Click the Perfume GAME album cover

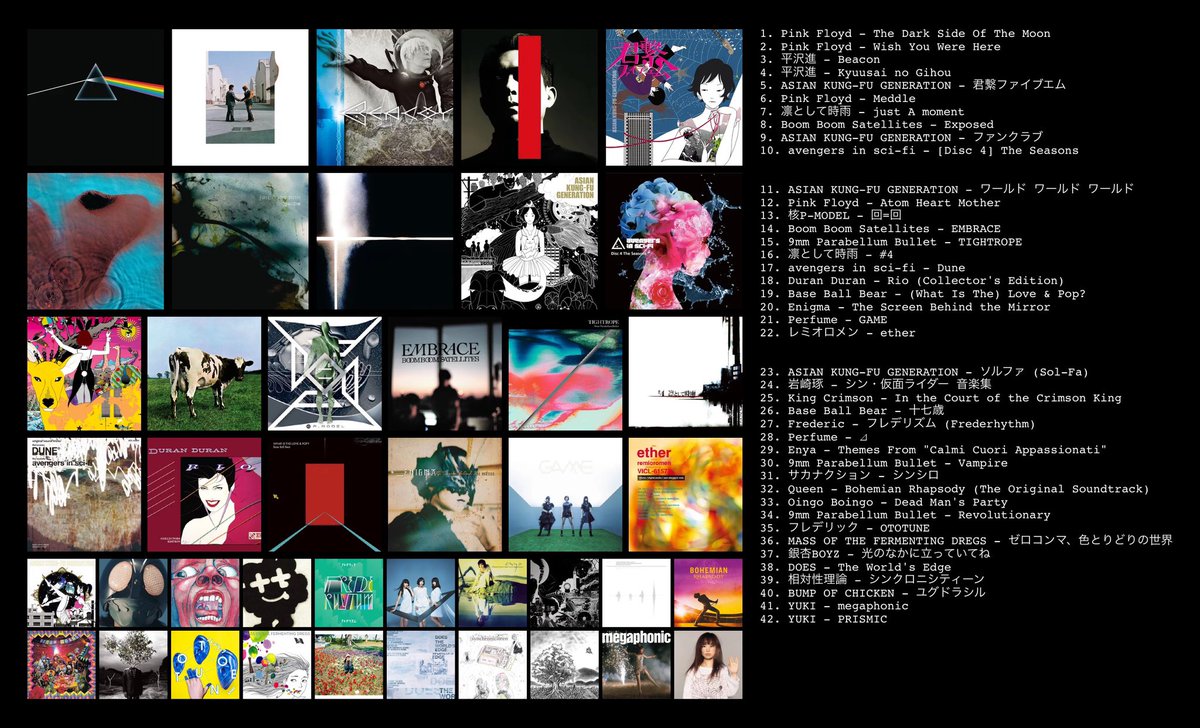(x=565, y=494)
